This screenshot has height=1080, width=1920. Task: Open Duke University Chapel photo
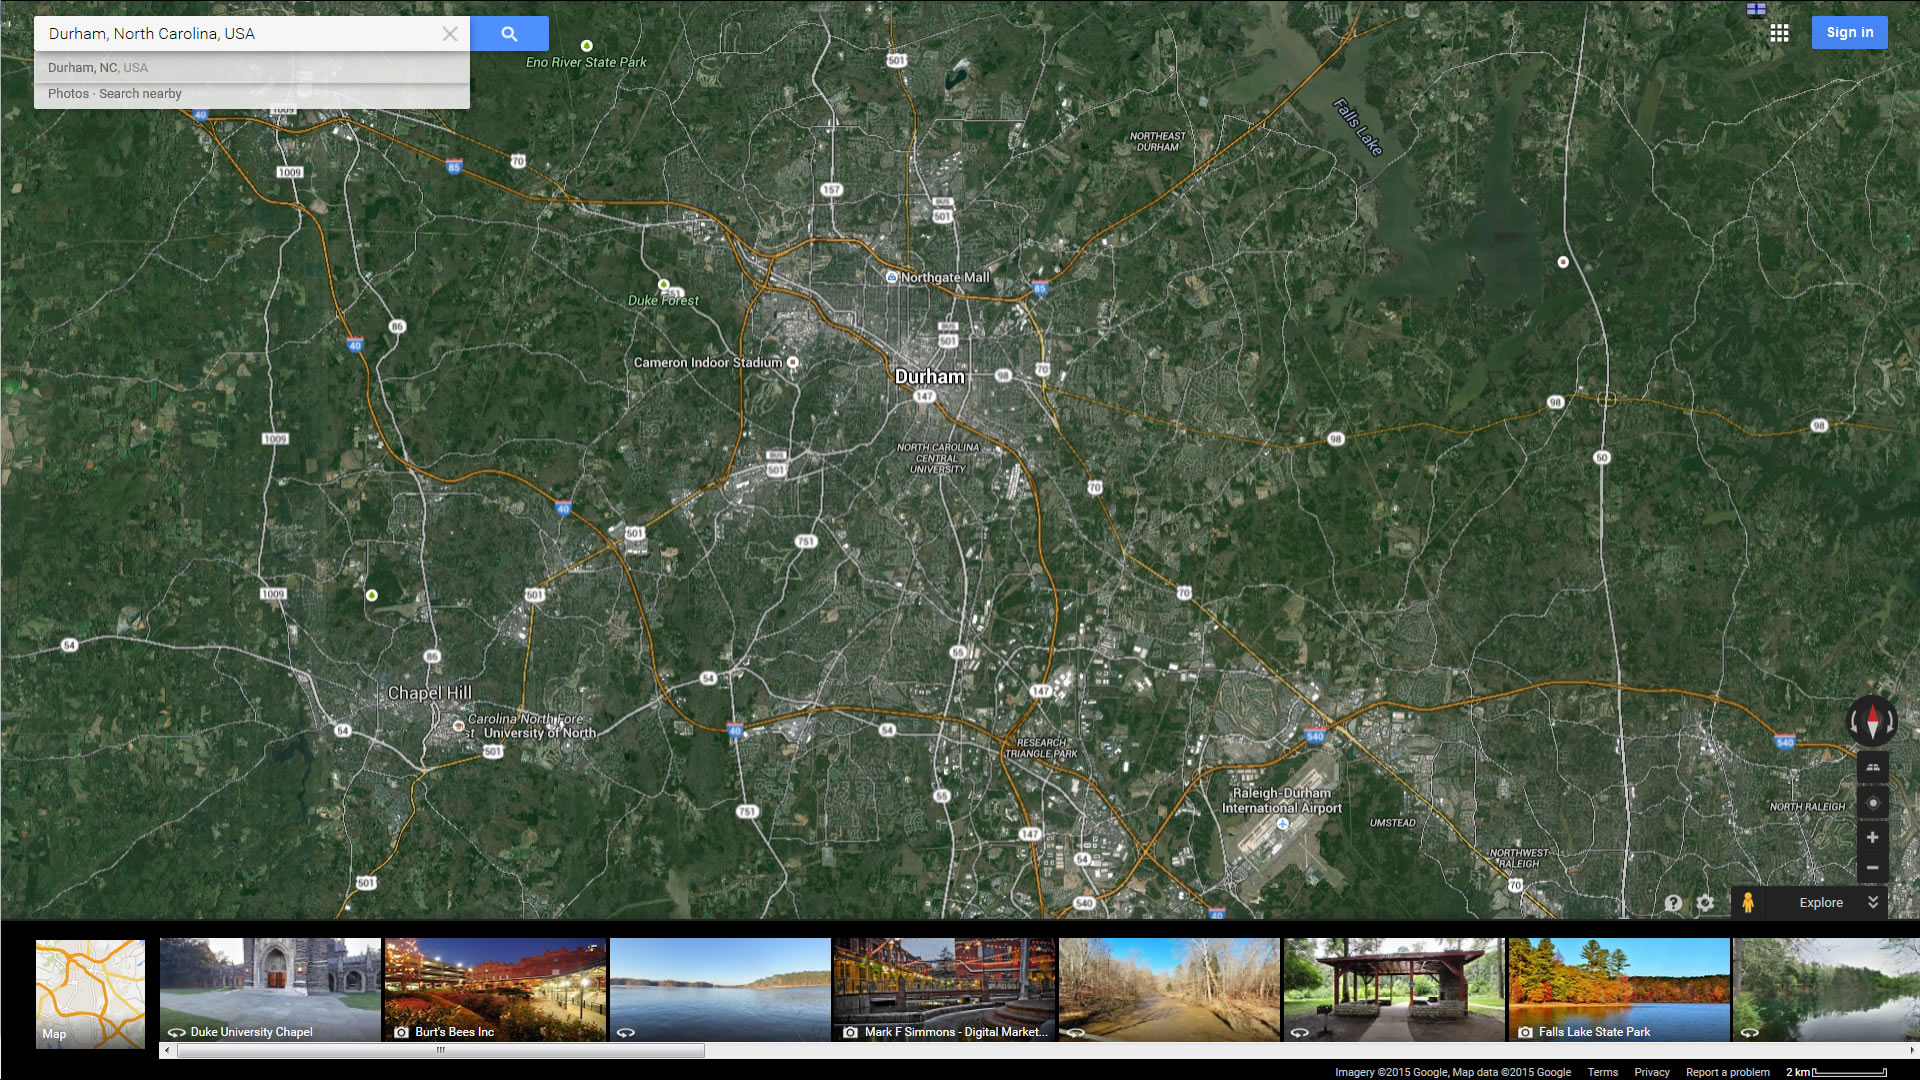[x=270, y=989]
